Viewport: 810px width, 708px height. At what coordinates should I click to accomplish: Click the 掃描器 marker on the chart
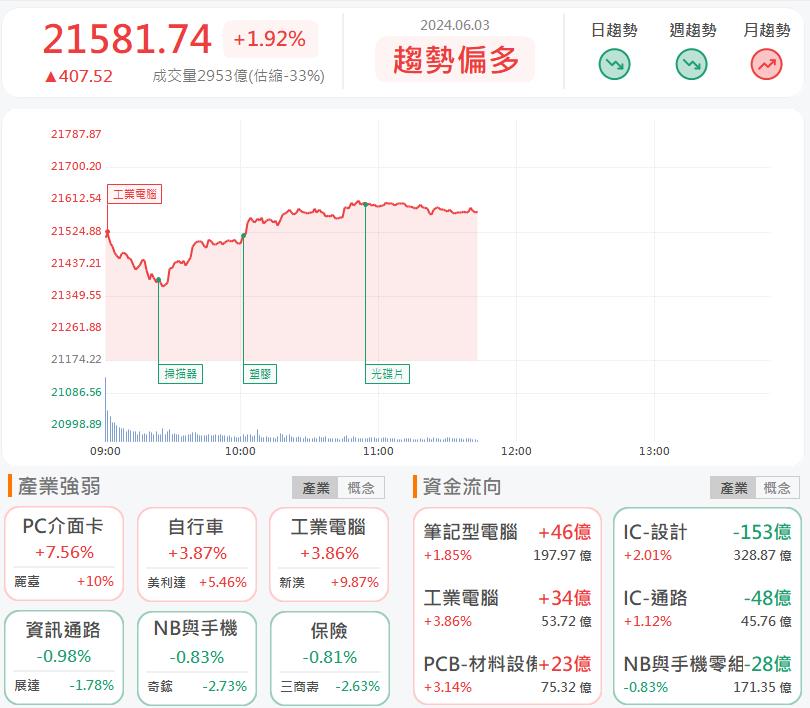coord(180,373)
